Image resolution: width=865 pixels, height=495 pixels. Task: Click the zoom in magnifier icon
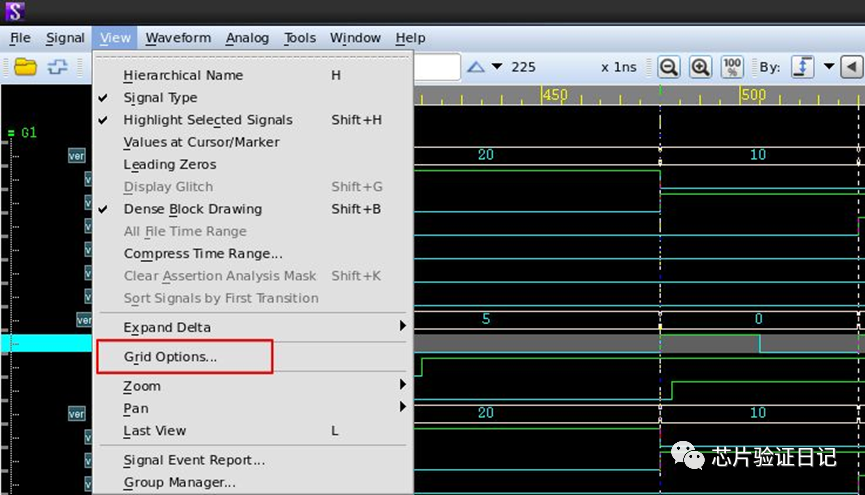[700, 67]
